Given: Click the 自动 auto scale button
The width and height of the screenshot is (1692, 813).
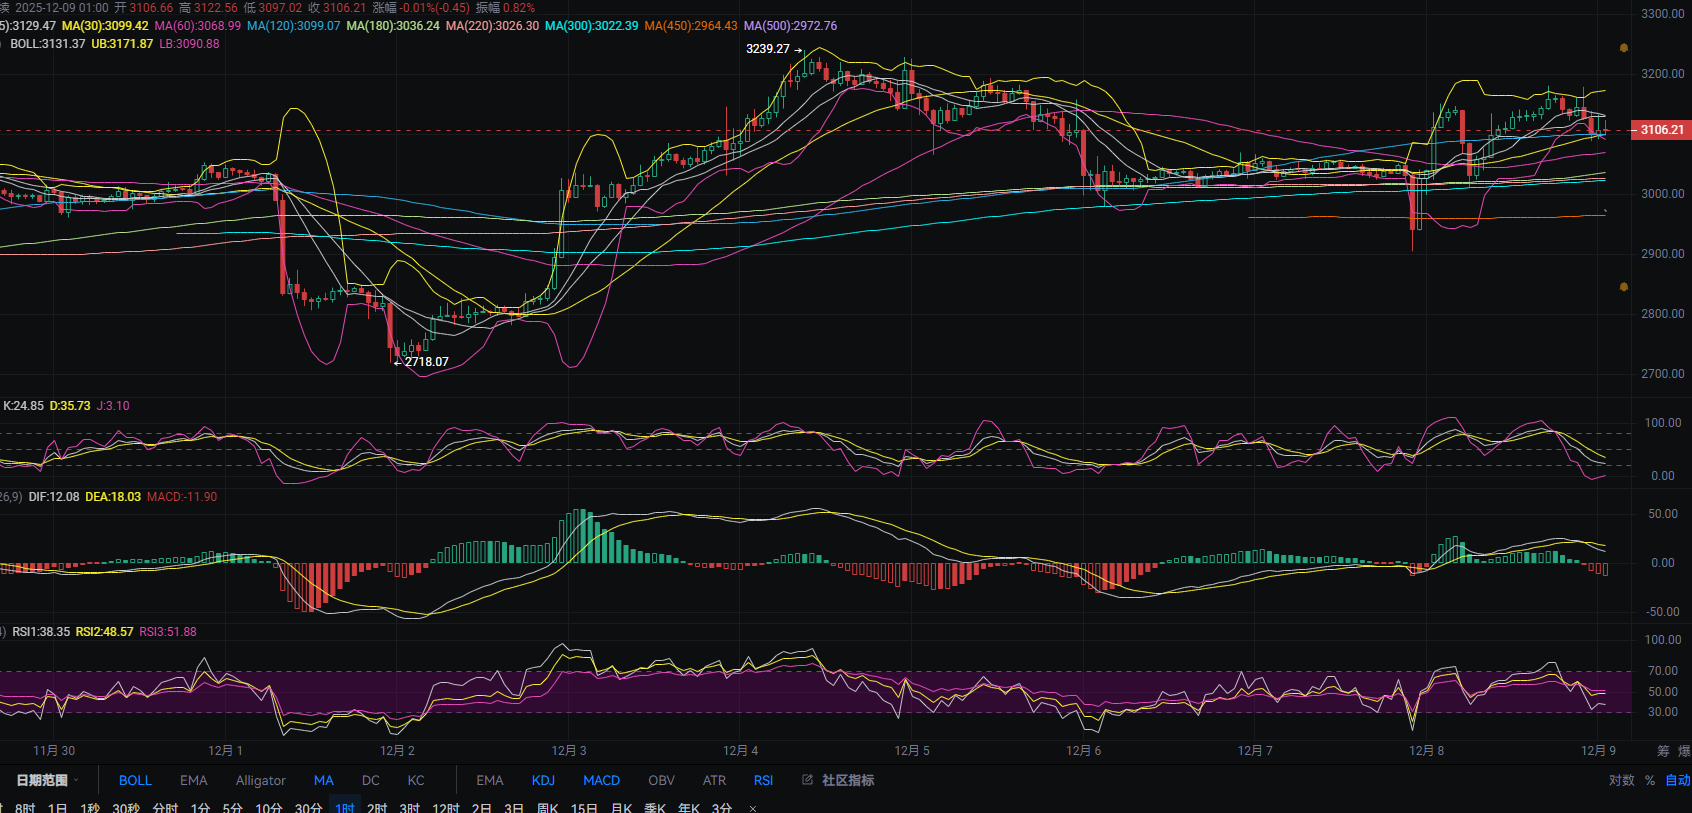Looking at the screenshot, I should pos(1677,780).
